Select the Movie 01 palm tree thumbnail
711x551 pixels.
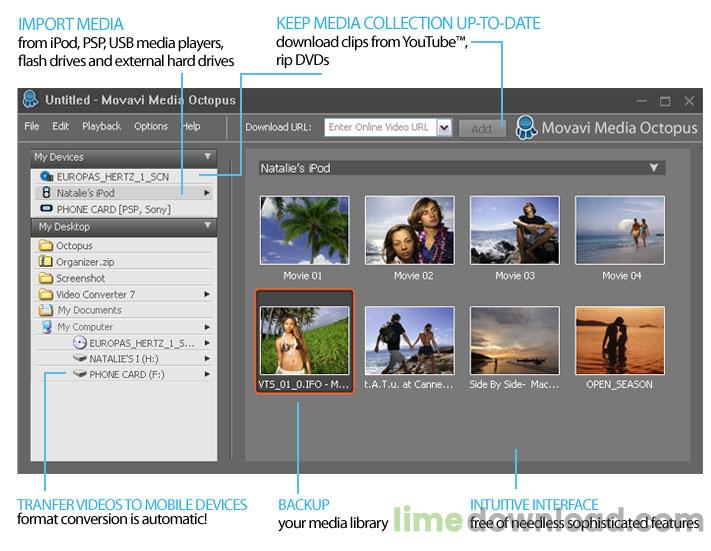(x=304, y=230)
